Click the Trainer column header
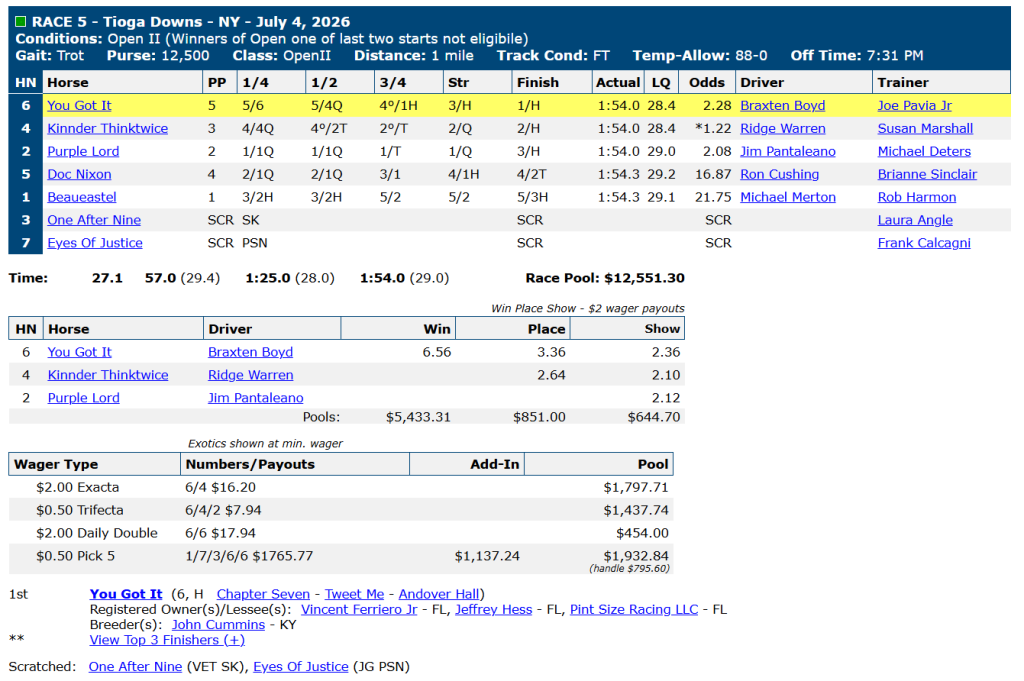The height and width of the screenshot is (681, 1024). coord(941,82)
